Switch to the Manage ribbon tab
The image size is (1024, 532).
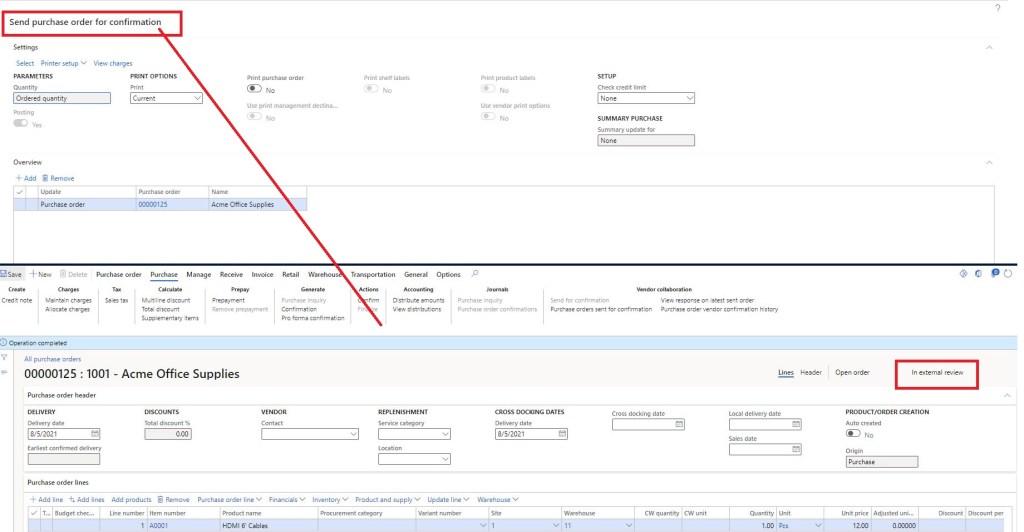click(x=198, y=274)
